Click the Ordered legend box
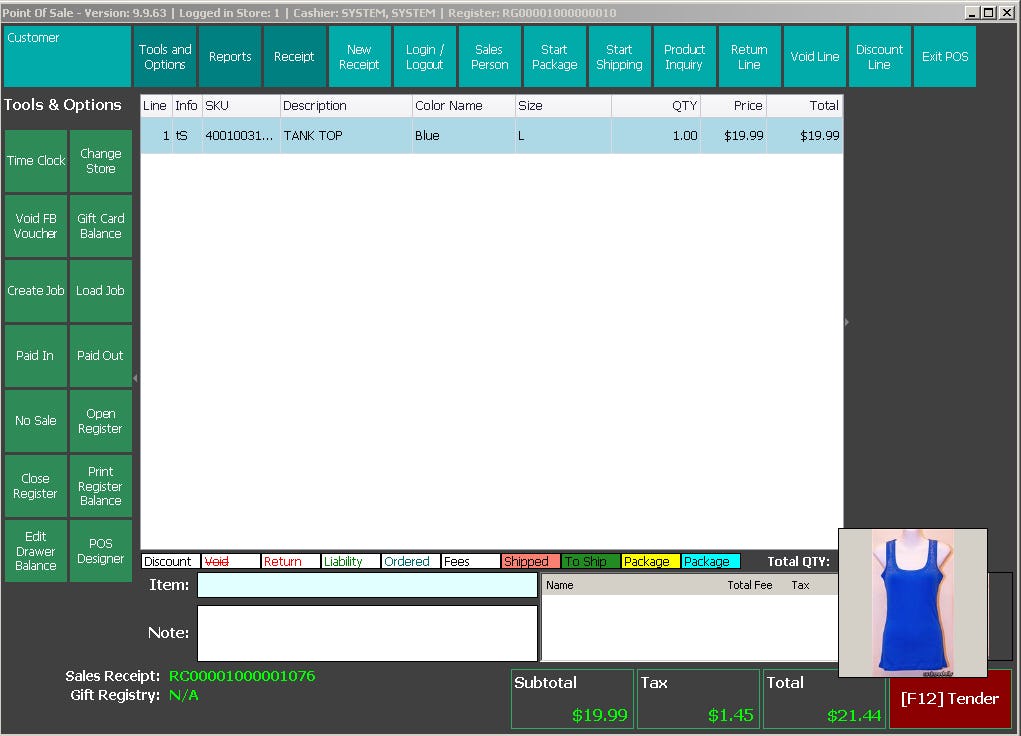 pyautogui.click(x=411, y=561)
